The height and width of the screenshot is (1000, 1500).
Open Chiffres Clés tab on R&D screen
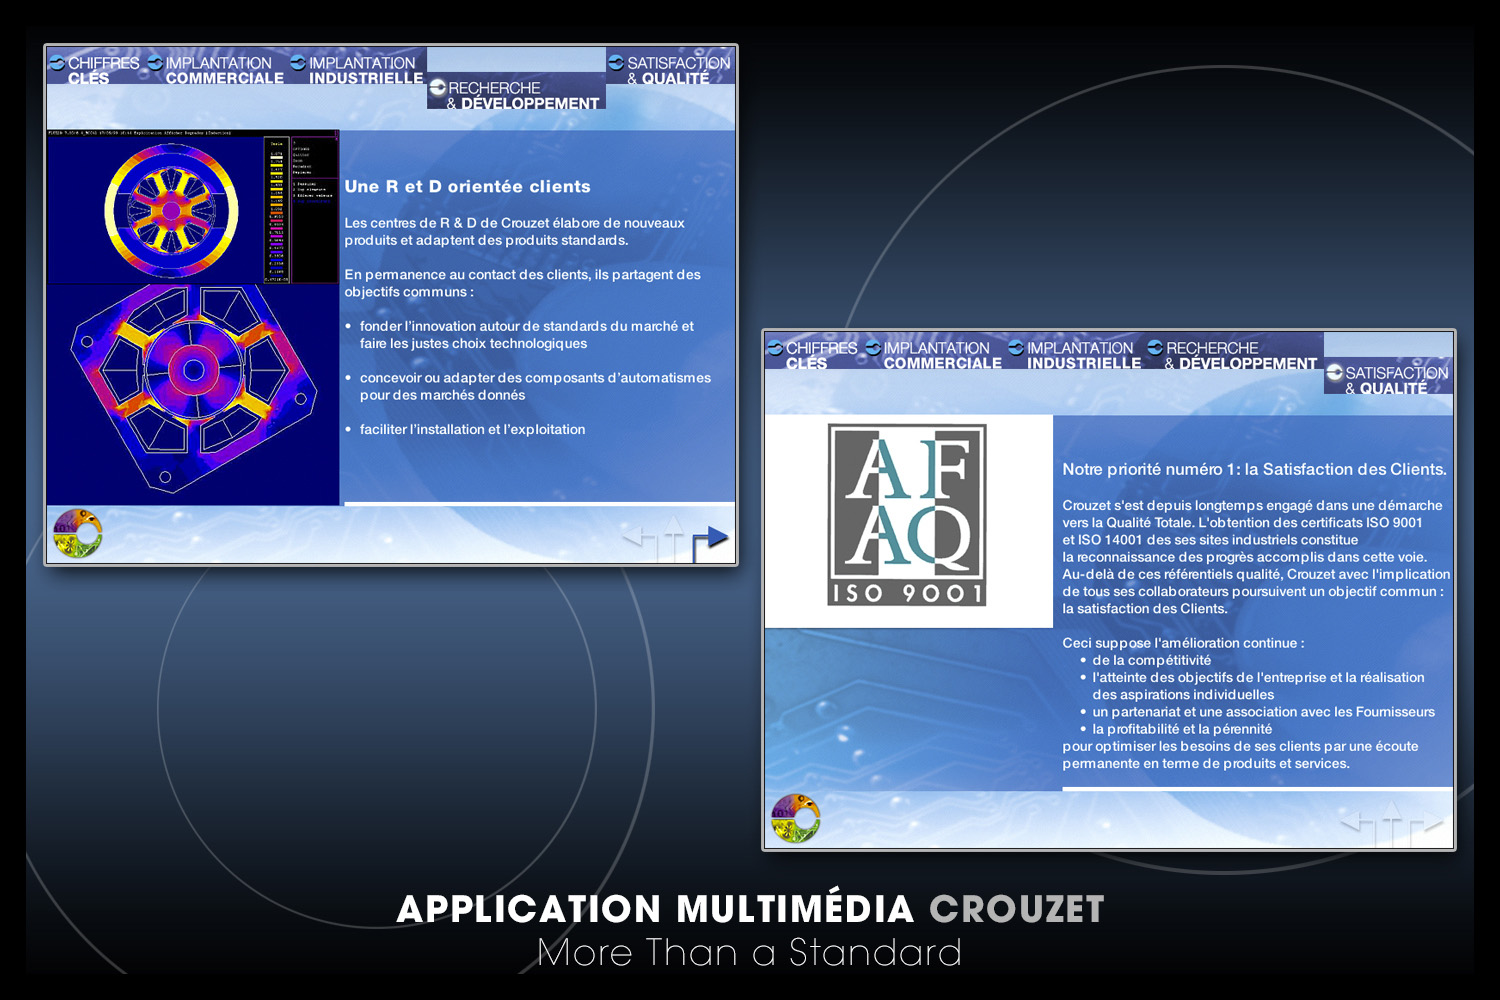point(95,70)
